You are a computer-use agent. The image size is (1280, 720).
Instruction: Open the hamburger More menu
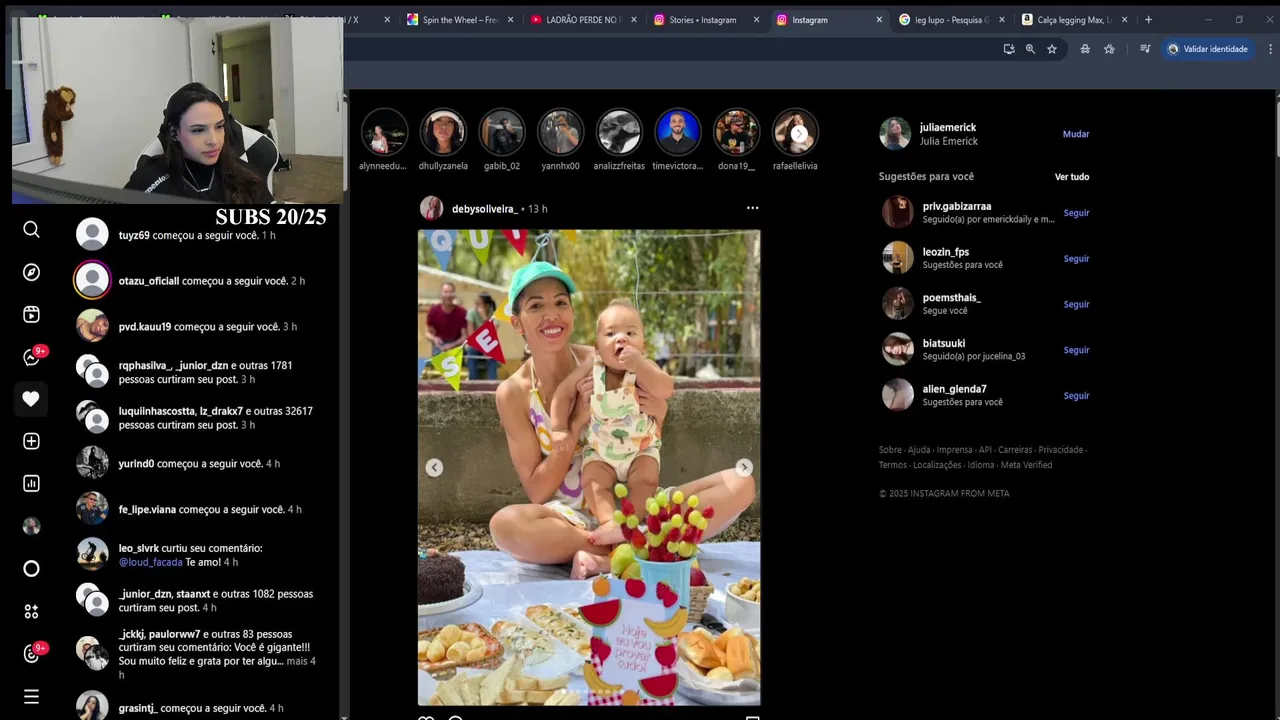click(31, 696)
